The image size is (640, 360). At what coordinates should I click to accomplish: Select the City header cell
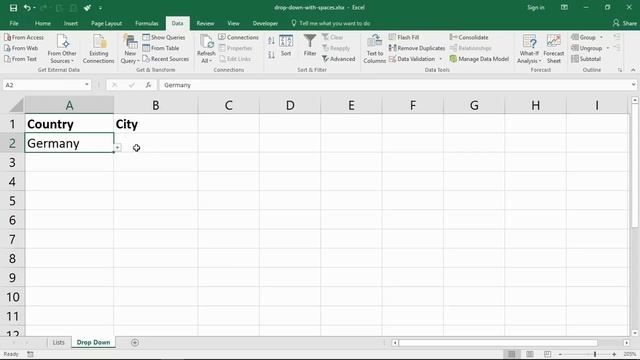(156, 124)
